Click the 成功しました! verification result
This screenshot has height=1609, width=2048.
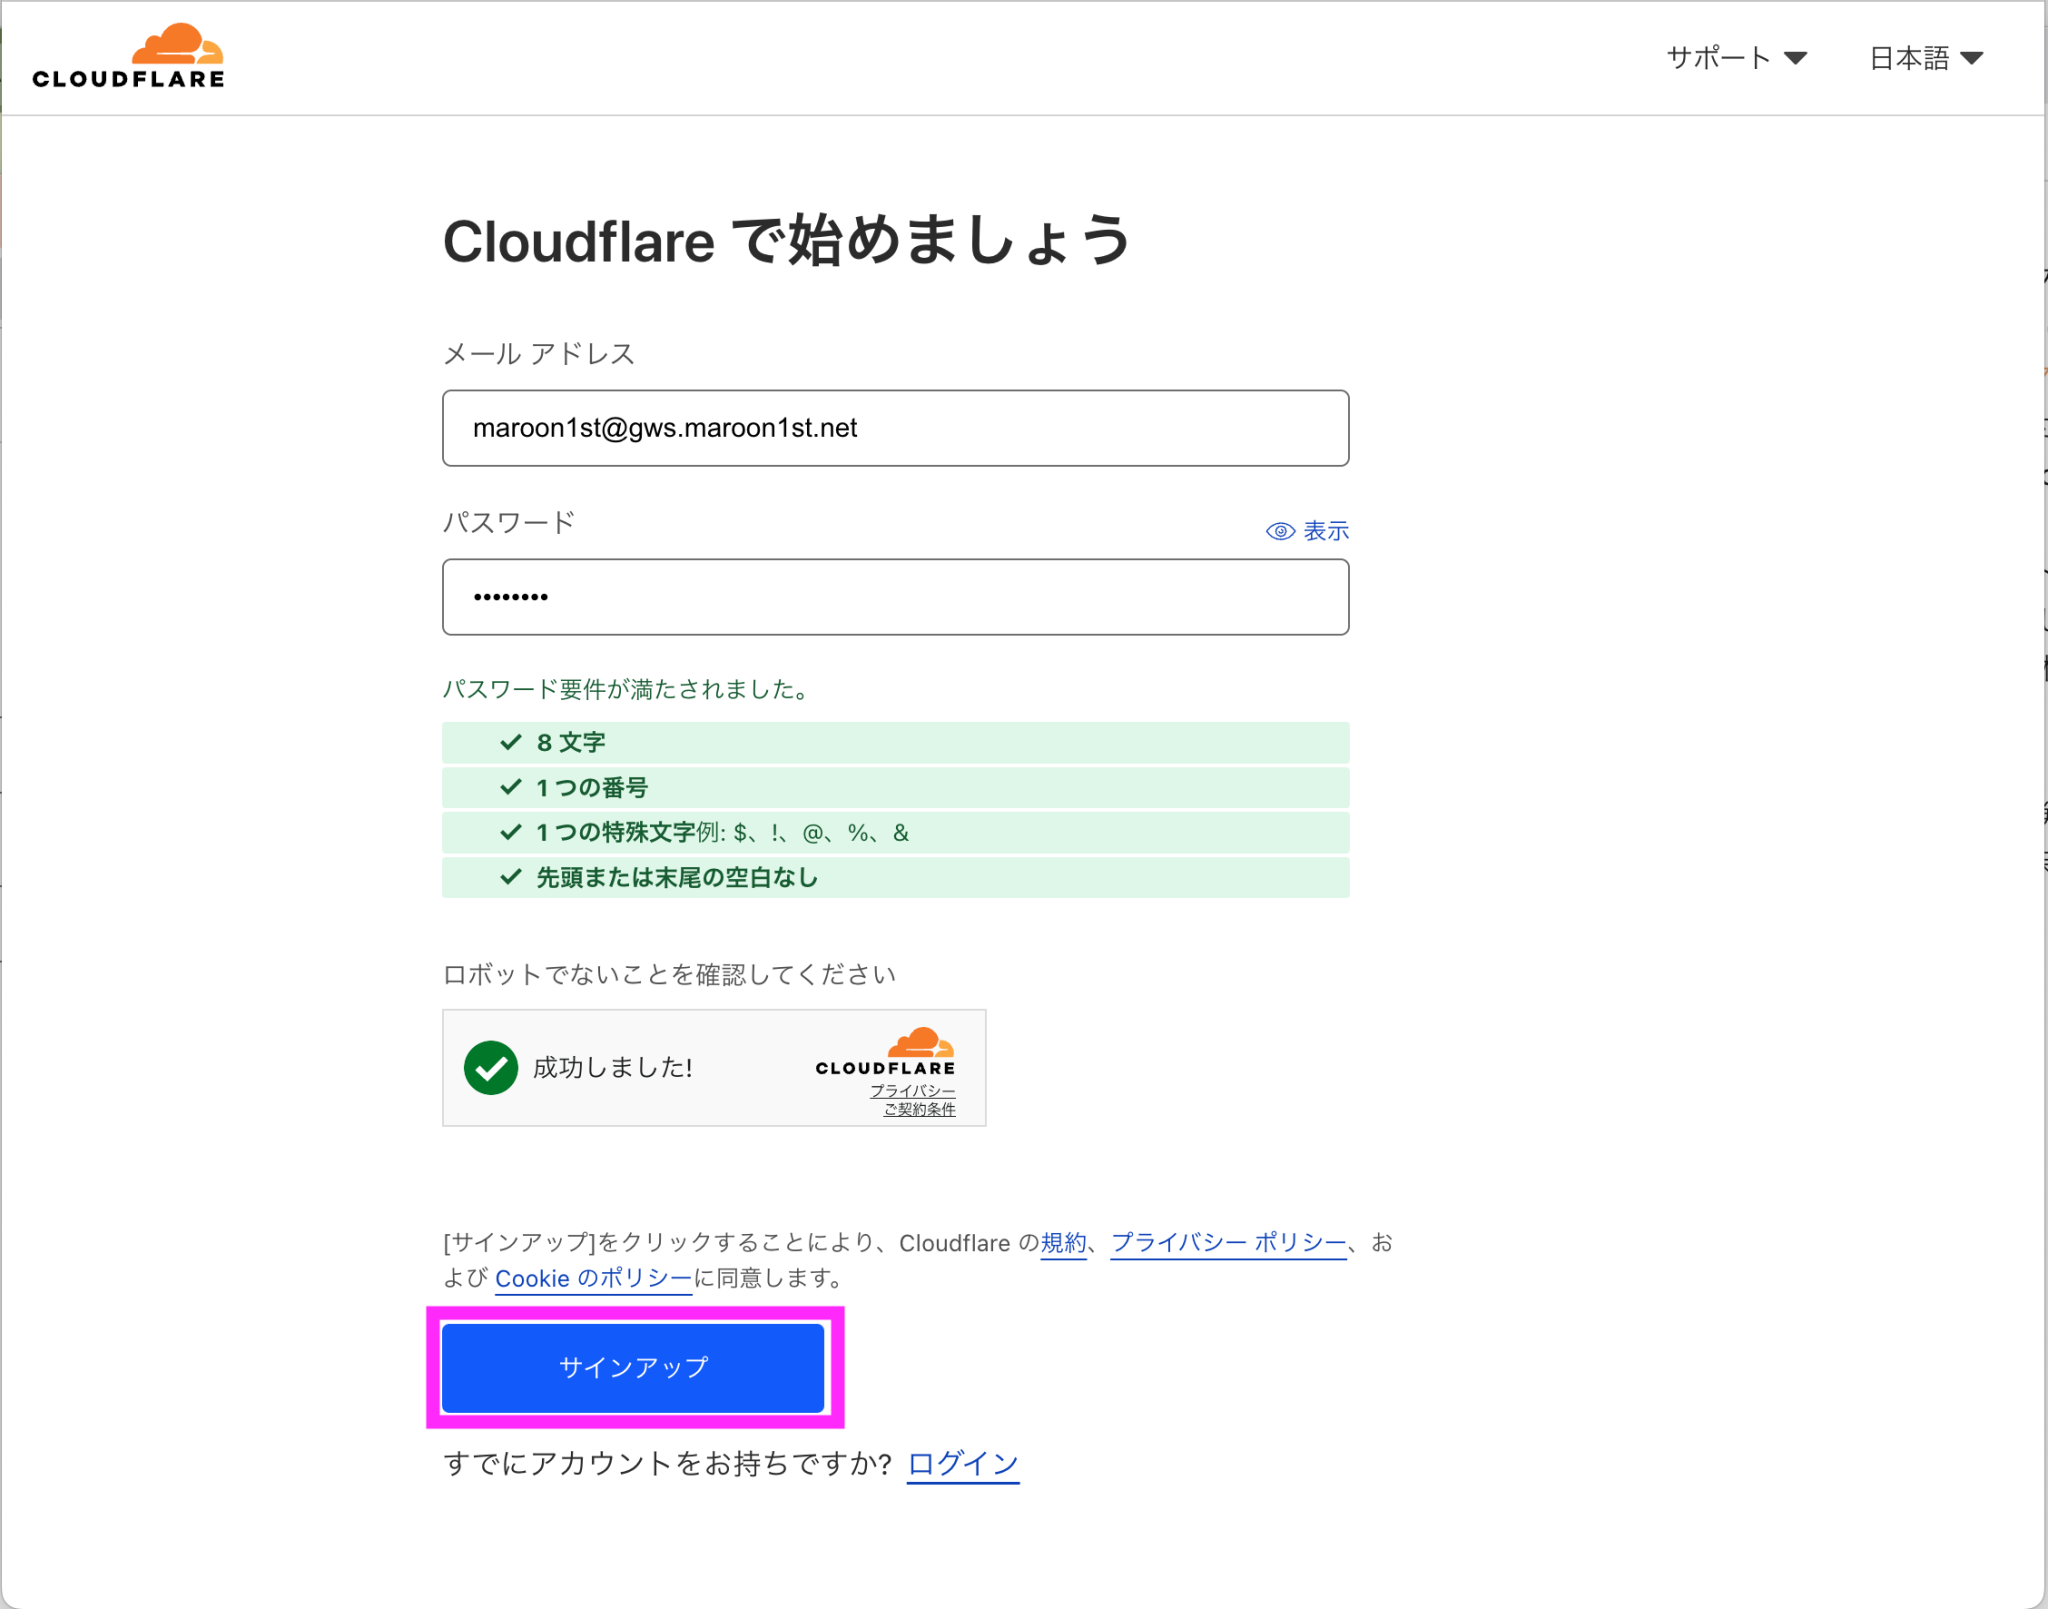click(x=612, y=1067)
